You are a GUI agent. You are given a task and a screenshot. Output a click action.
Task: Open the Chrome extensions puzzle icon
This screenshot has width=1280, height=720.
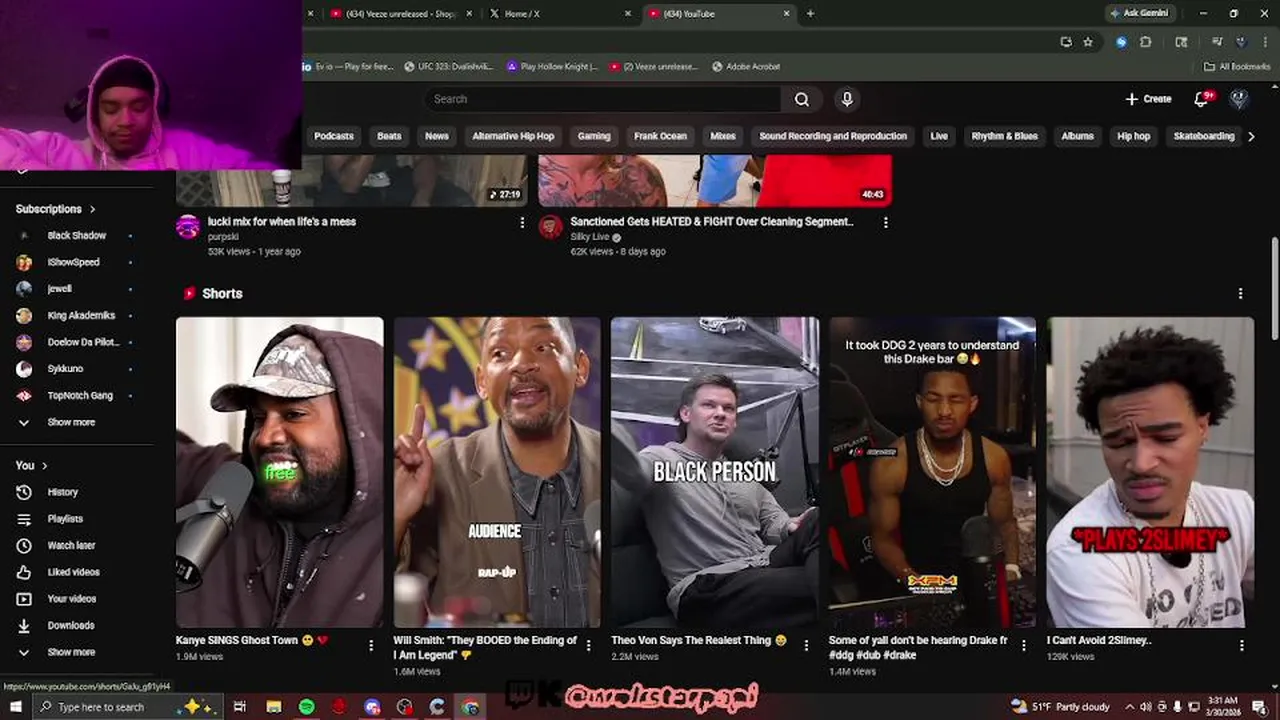click(1146, 42)
